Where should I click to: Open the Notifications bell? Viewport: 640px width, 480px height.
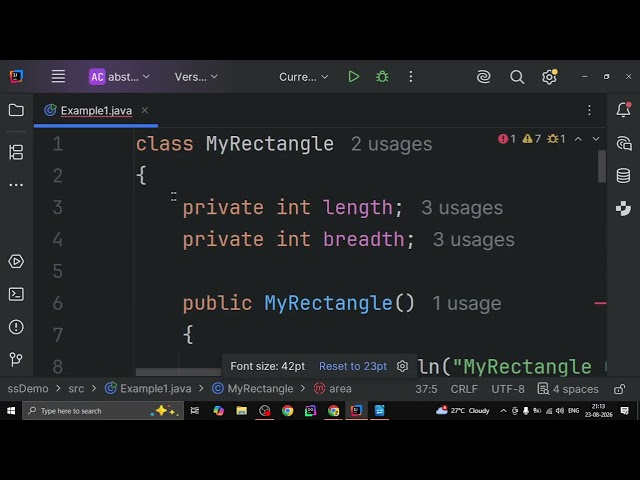pyautogui.click(x=624, y=110)
